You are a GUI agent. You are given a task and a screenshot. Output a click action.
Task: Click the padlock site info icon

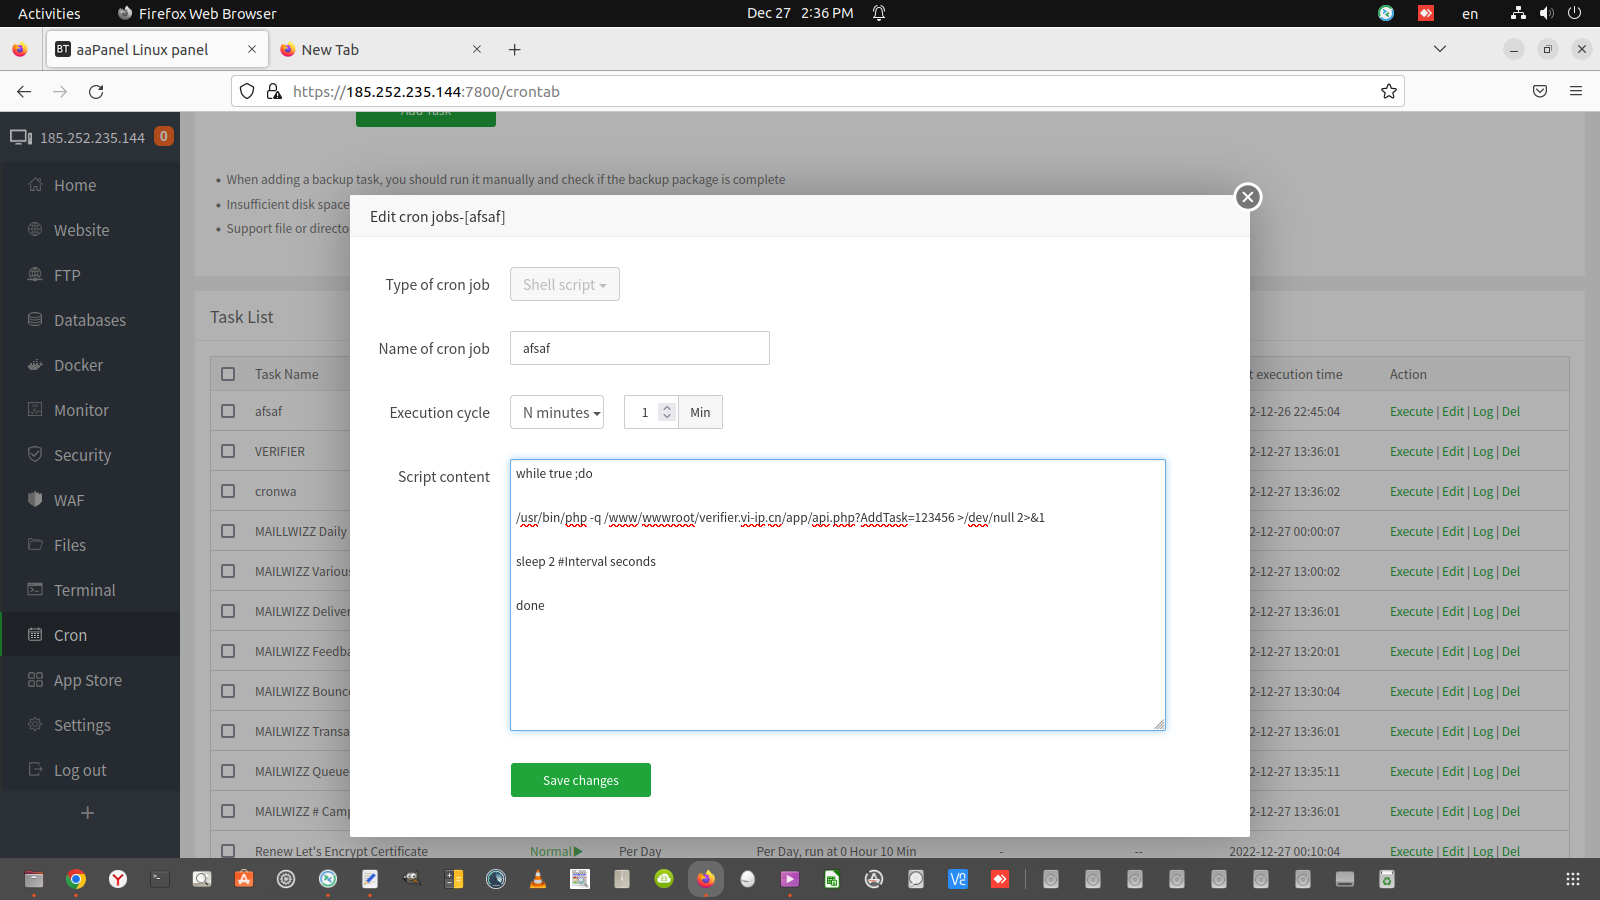[x=274, y=91]
